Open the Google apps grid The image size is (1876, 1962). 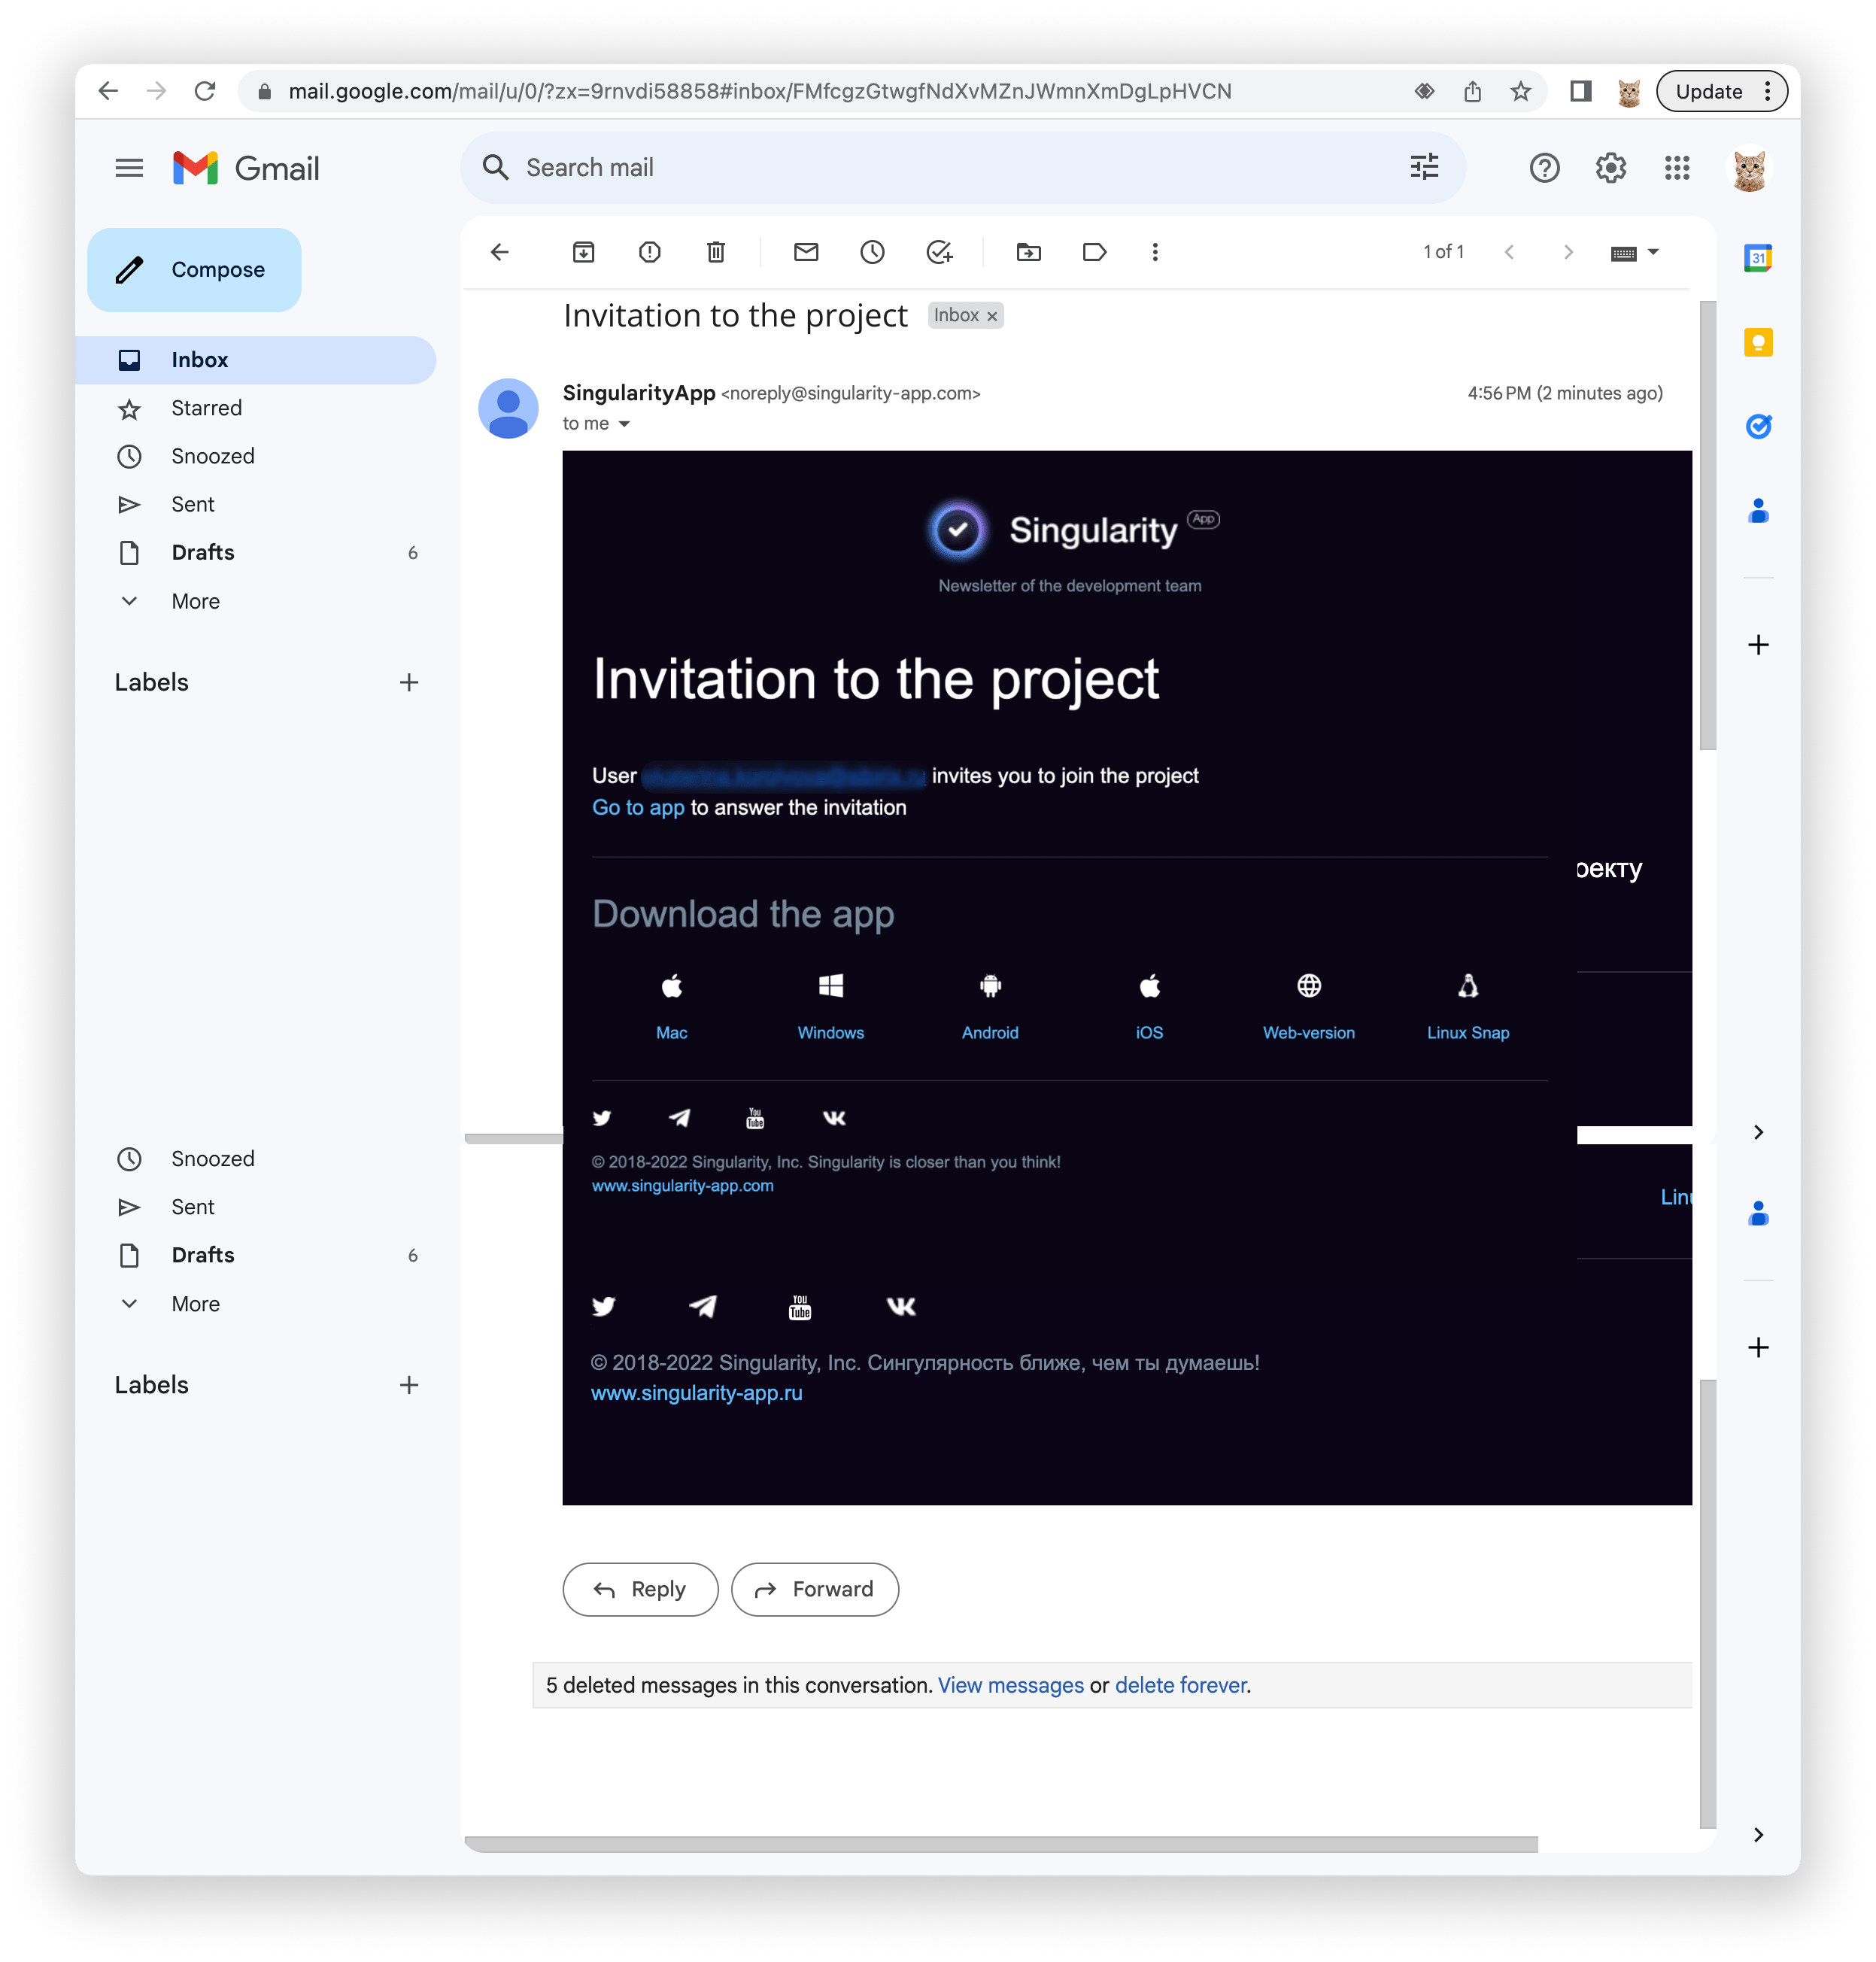1677,168
